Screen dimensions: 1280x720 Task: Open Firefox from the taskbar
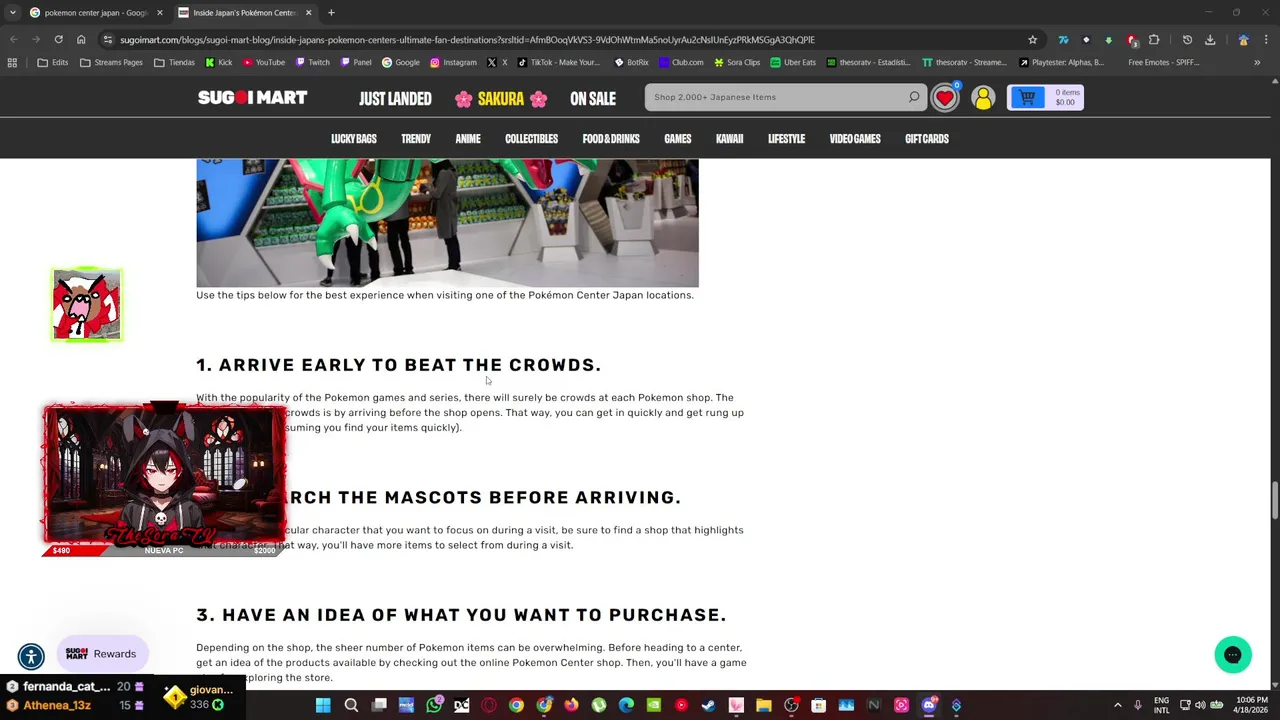pyautogui.click(x=571, y=706)
